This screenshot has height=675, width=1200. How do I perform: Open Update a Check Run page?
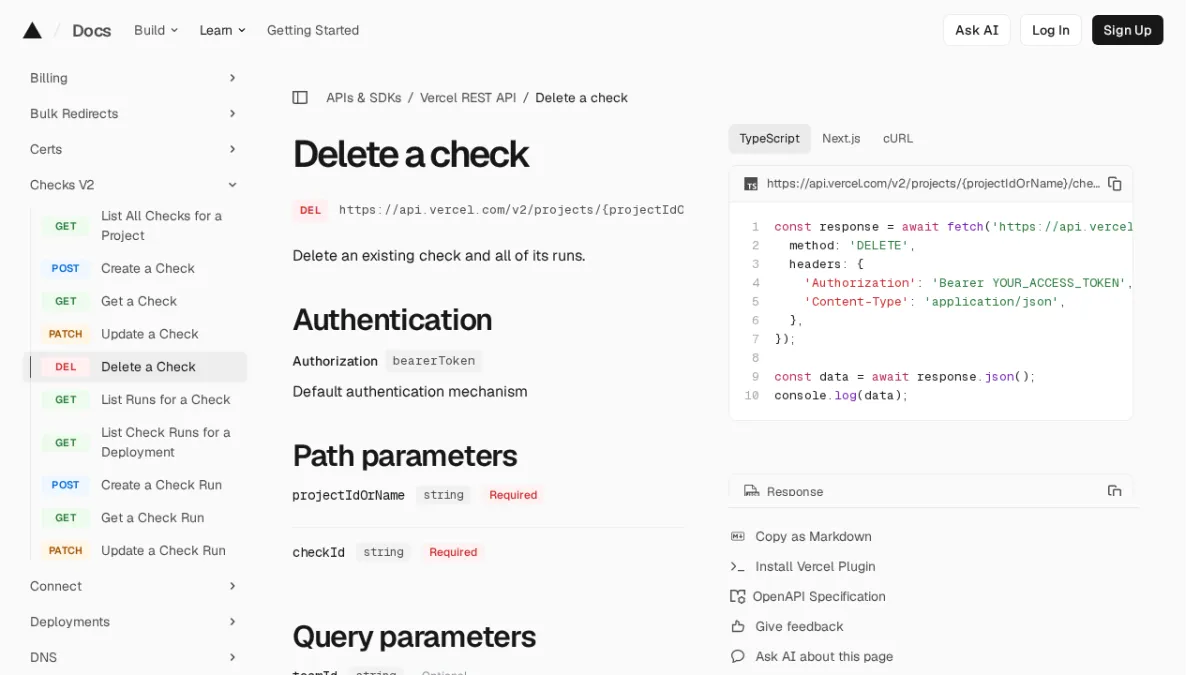coord(163,551)
